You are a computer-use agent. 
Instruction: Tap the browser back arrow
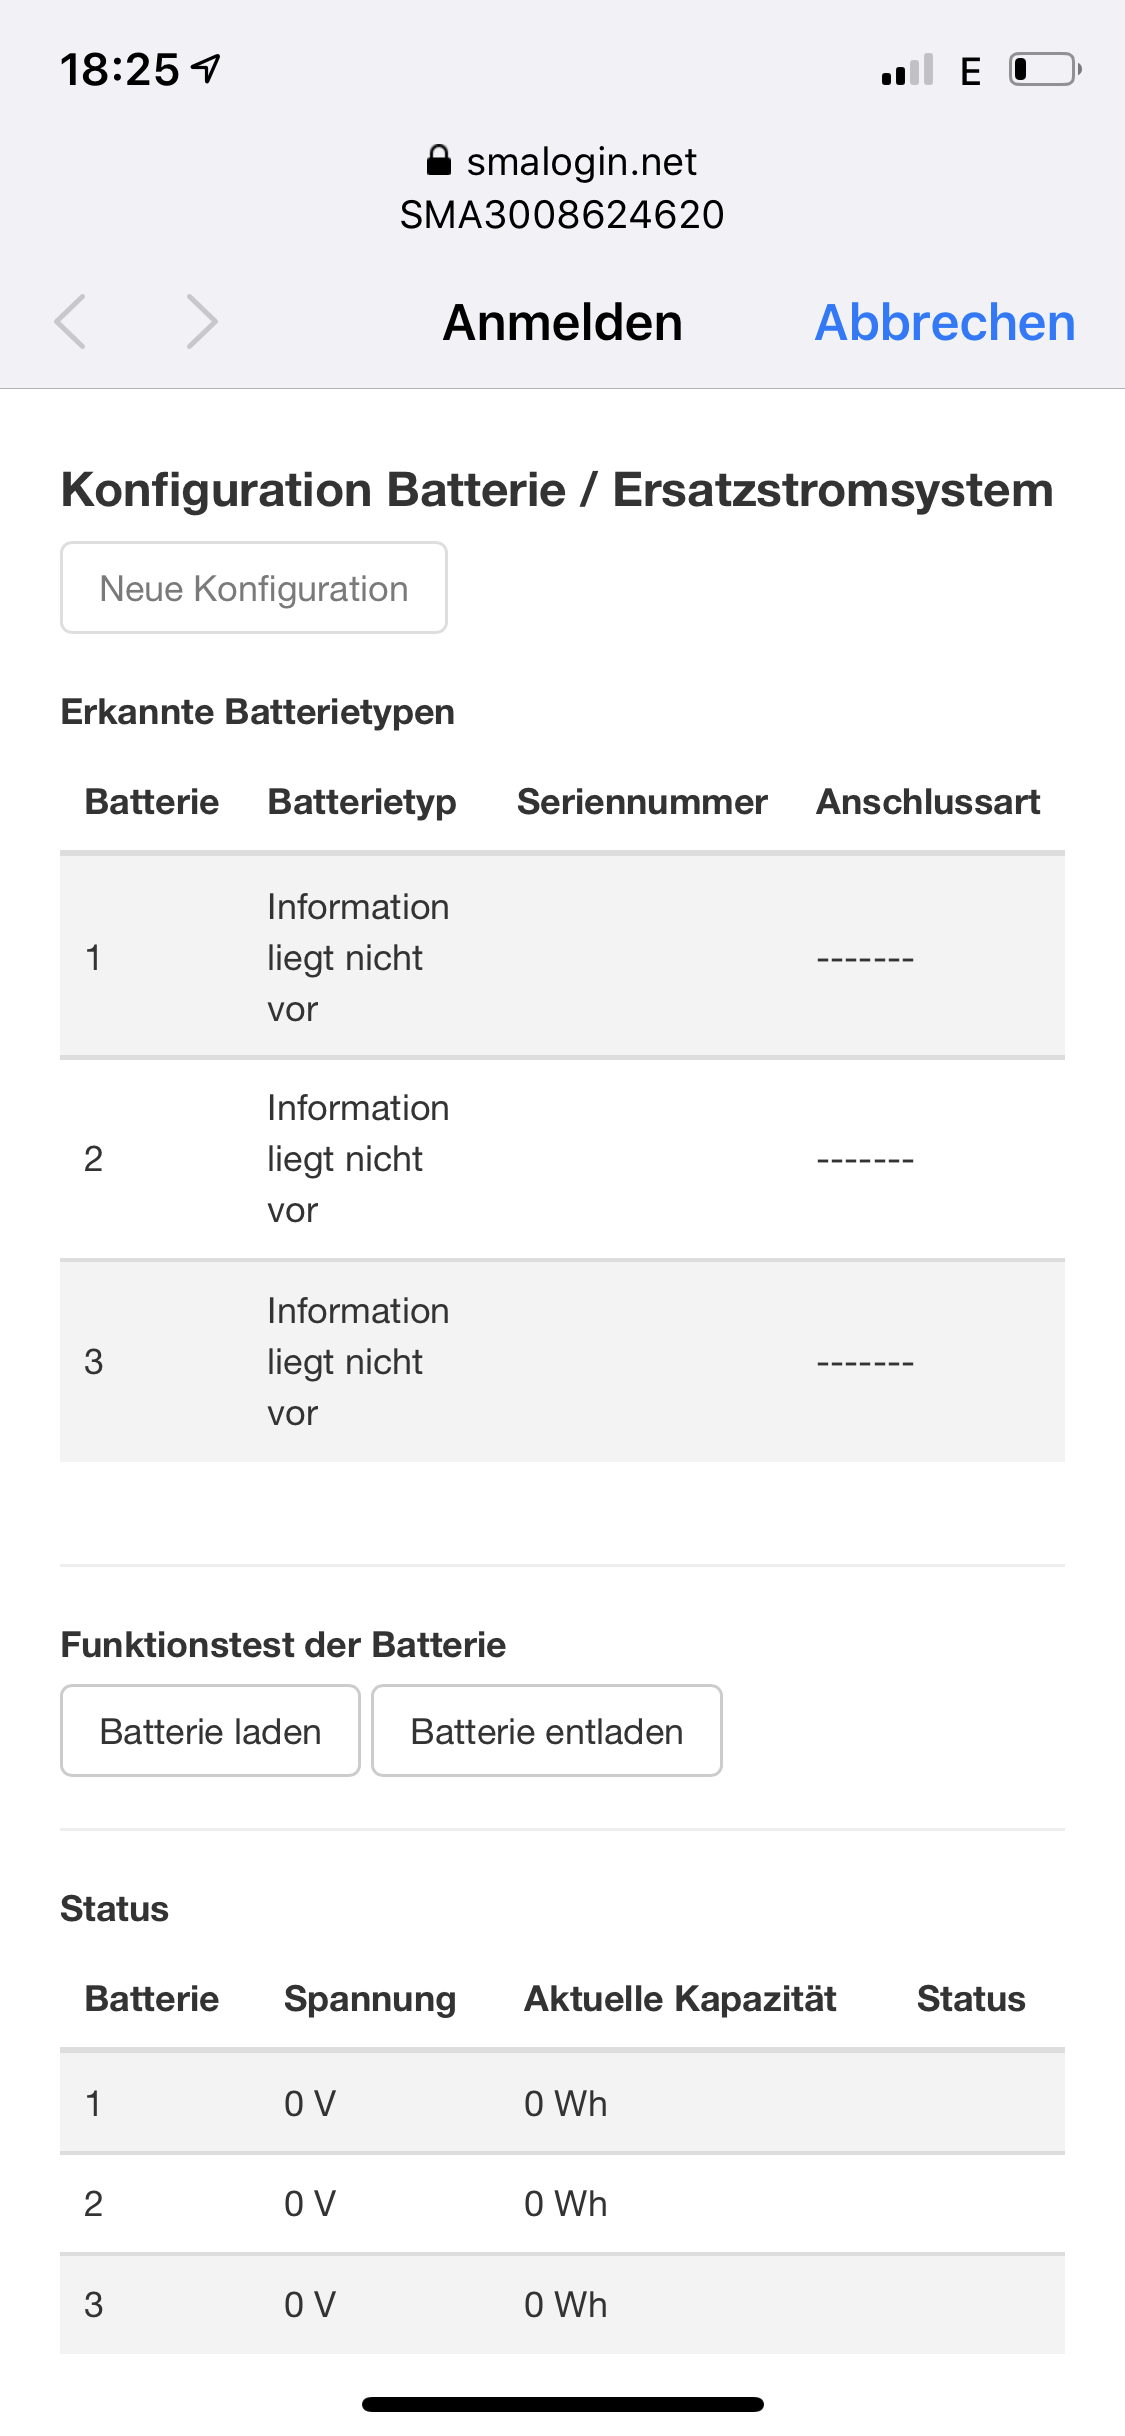[71, 322]
